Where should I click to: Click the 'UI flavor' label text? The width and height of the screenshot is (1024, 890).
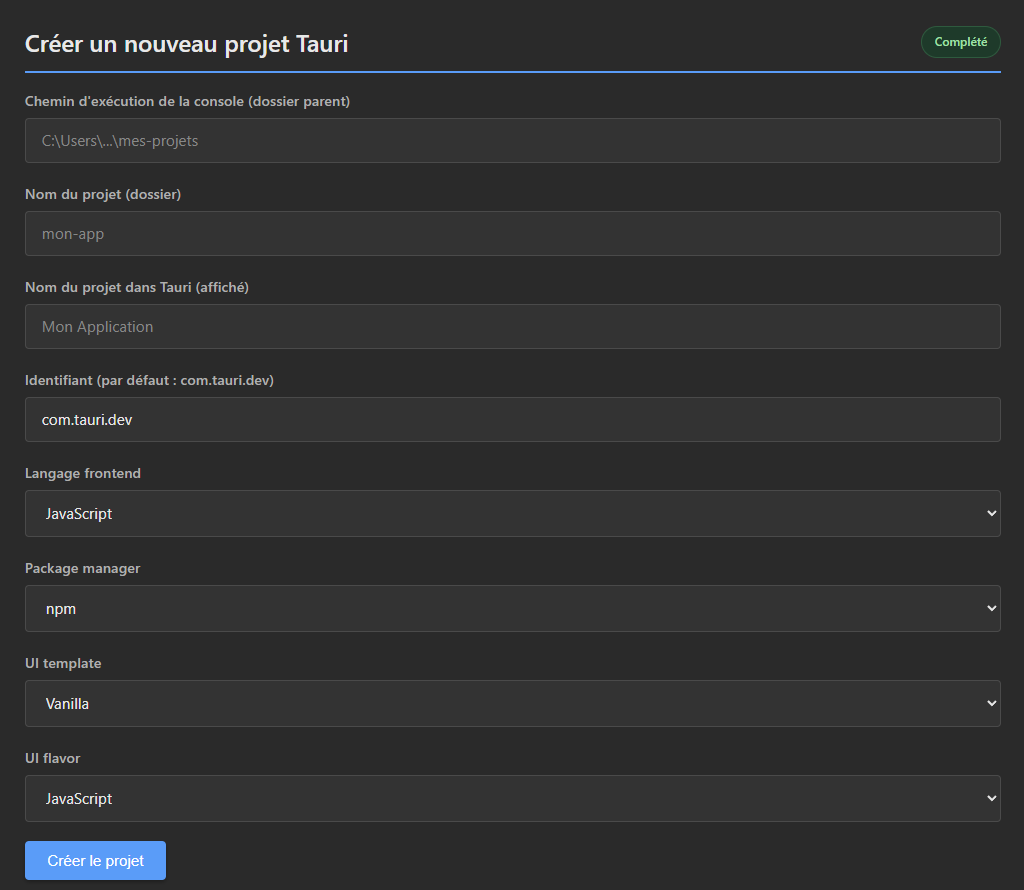[x=52, y=758]
